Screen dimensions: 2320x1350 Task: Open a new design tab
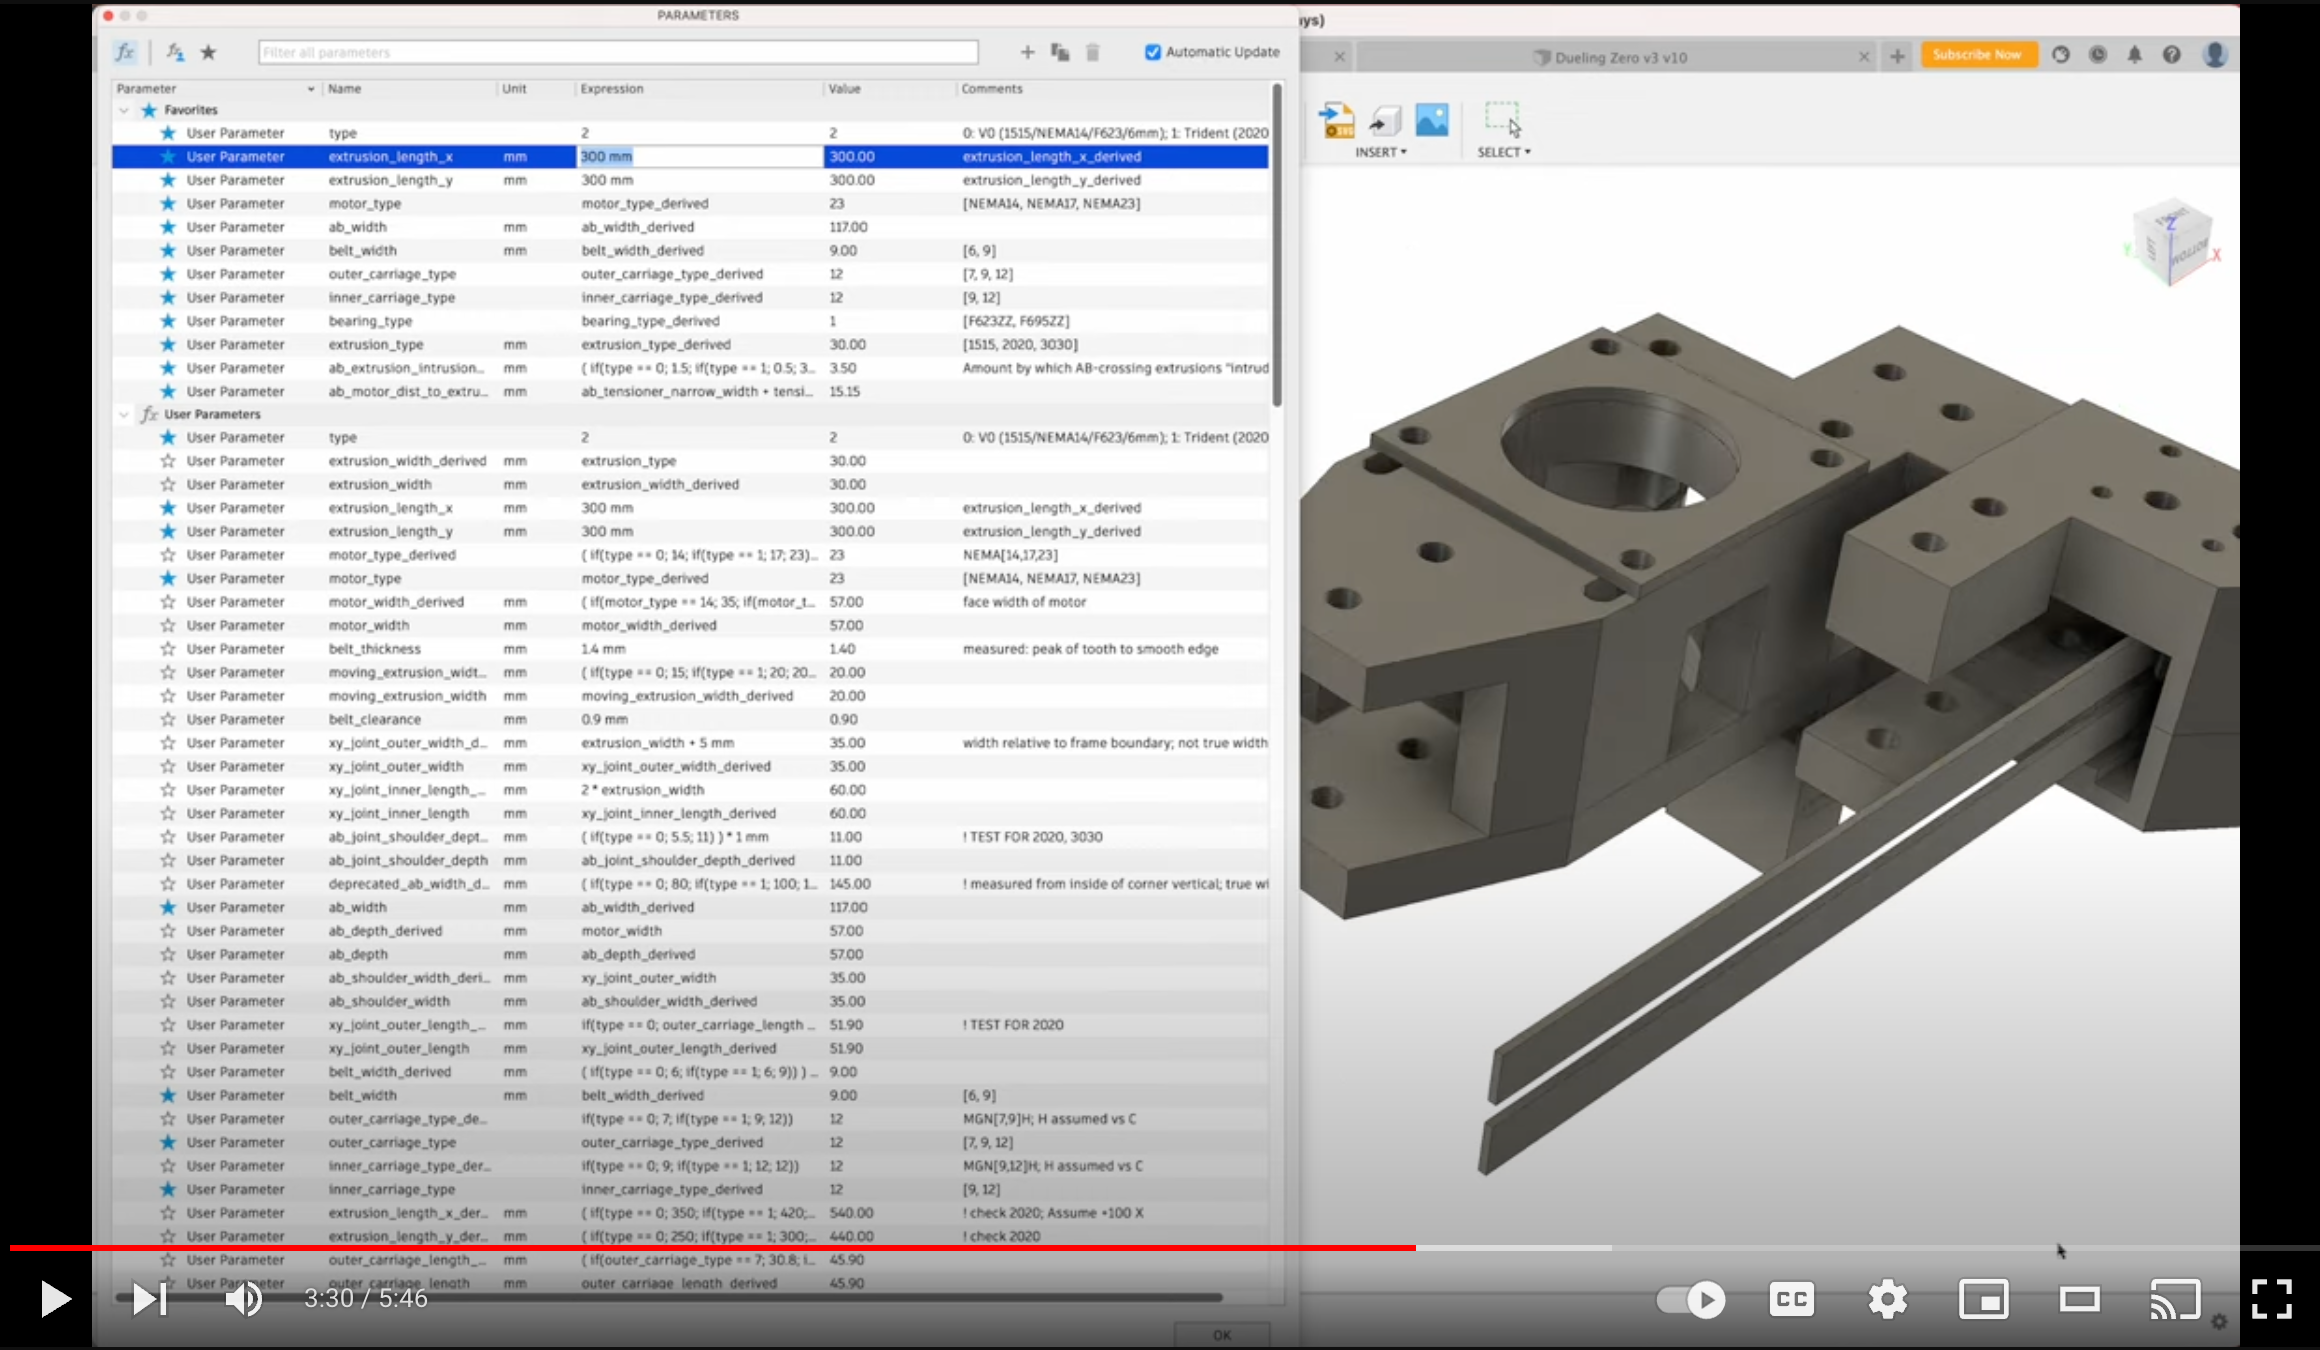(1897, 56)
